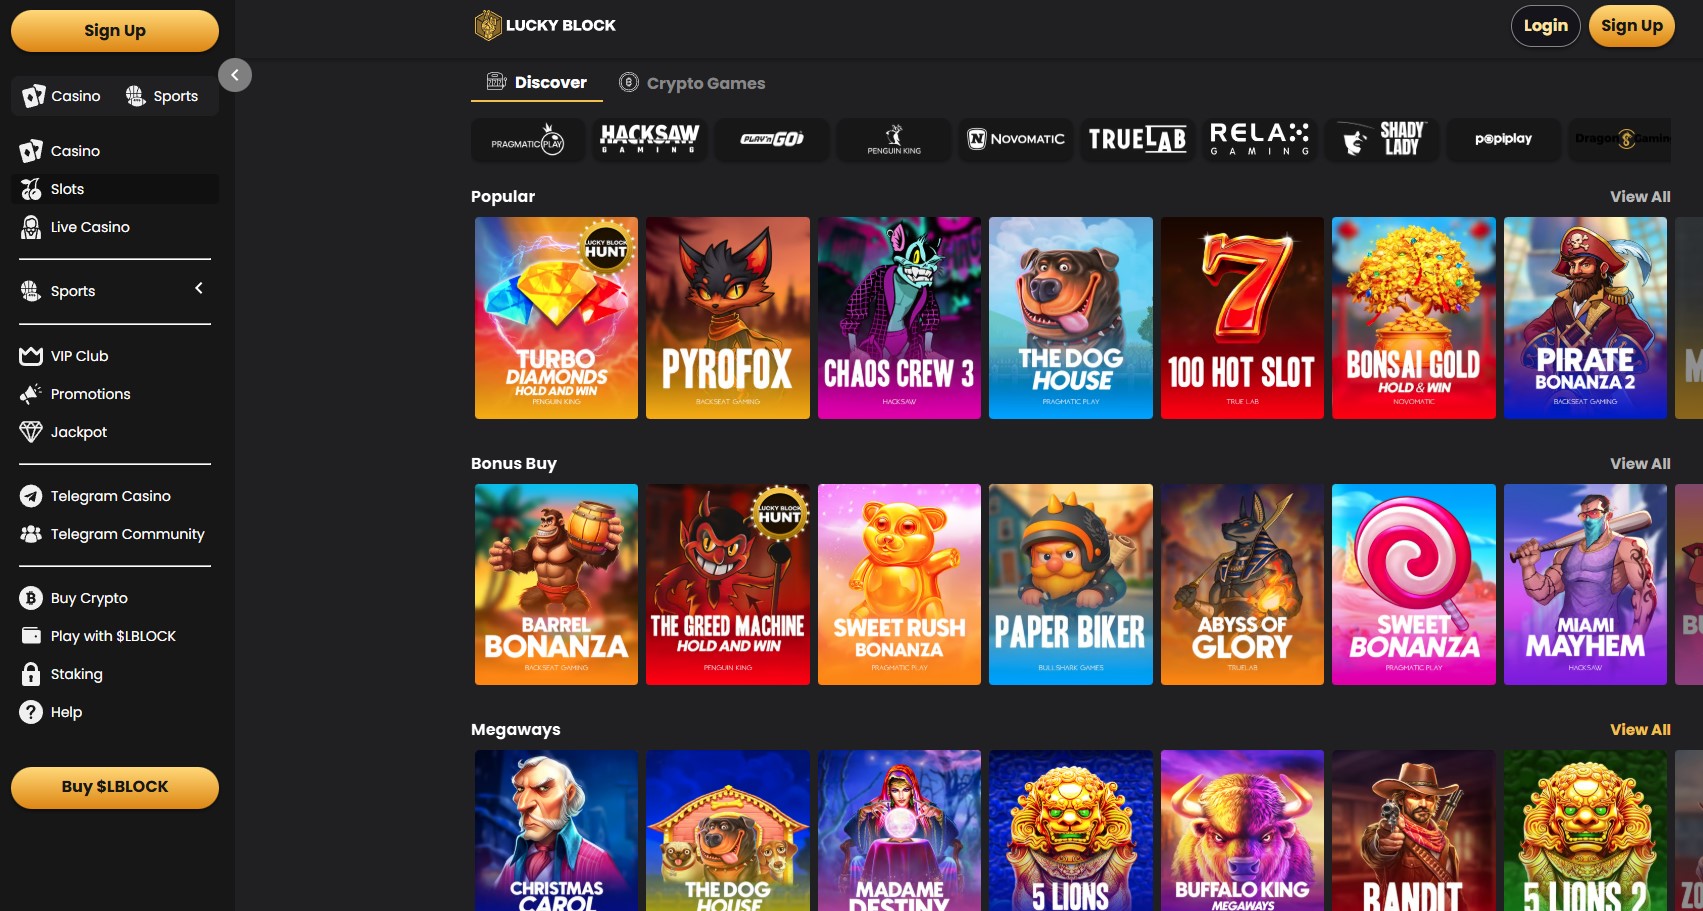The width and height of the screenshot is (1703, 911).
Task: Open the Pyrofox game thumbnail
Action: point(728,317)
